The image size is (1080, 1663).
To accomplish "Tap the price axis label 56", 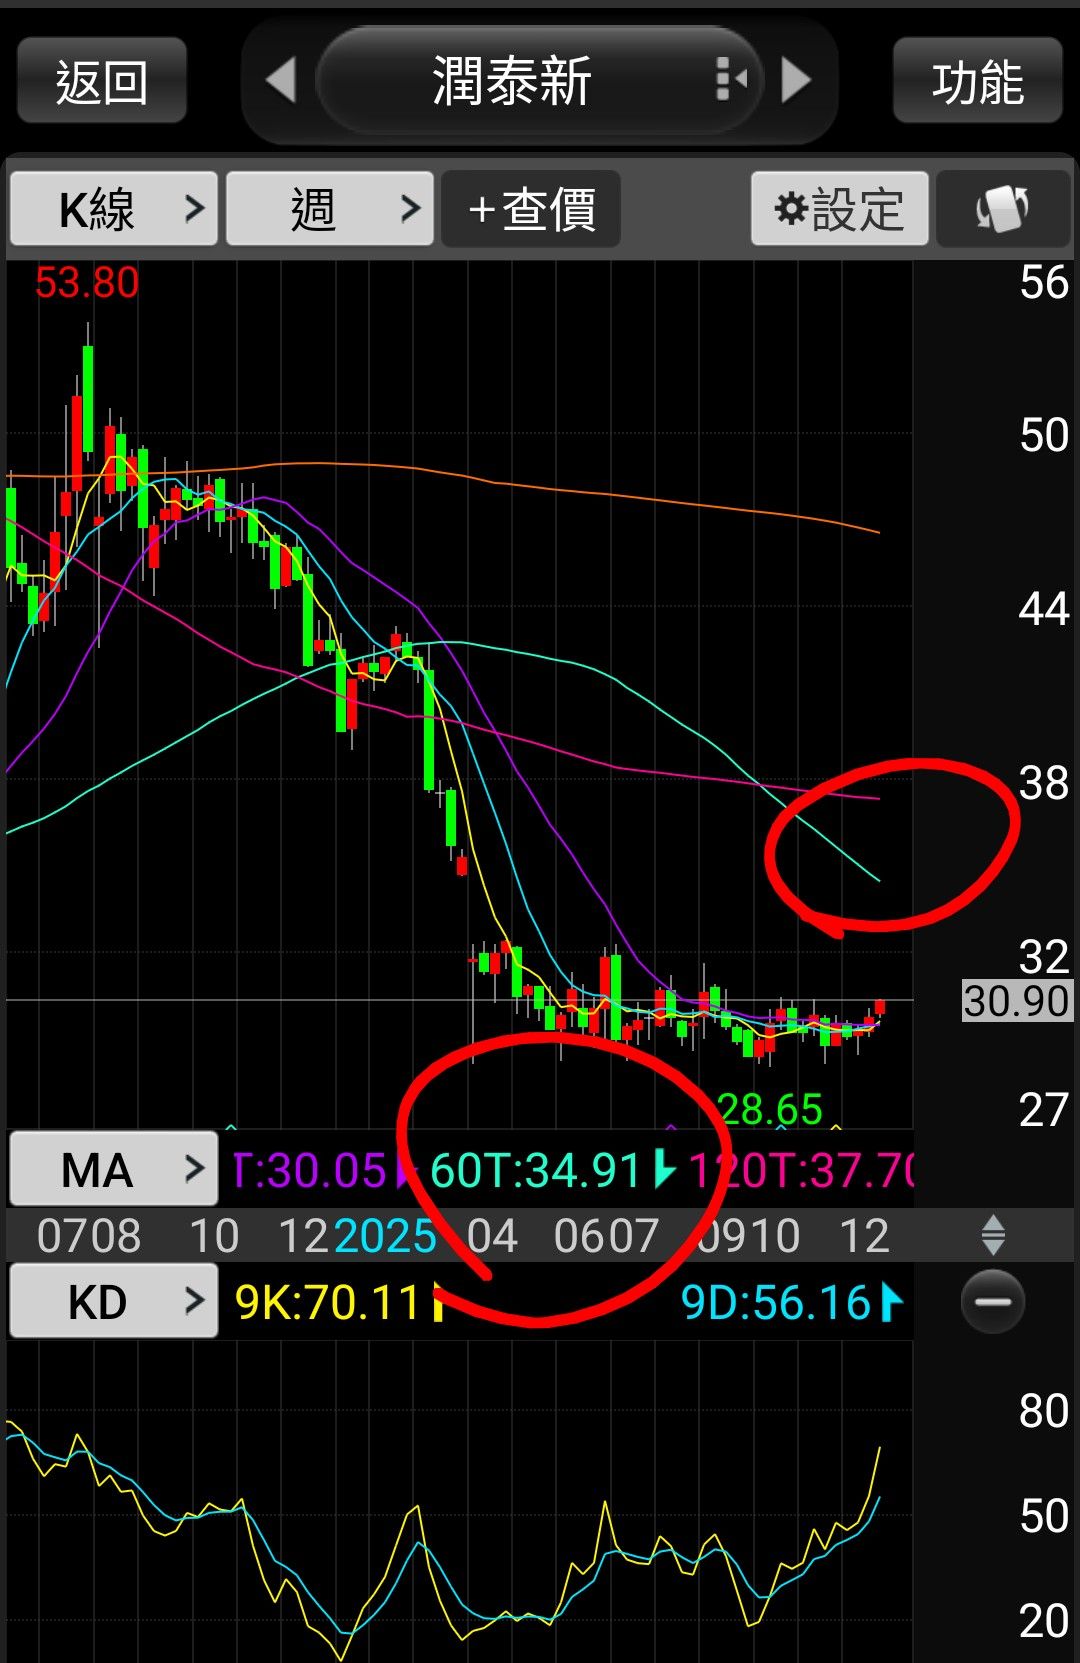I will tap(1044, 283).
